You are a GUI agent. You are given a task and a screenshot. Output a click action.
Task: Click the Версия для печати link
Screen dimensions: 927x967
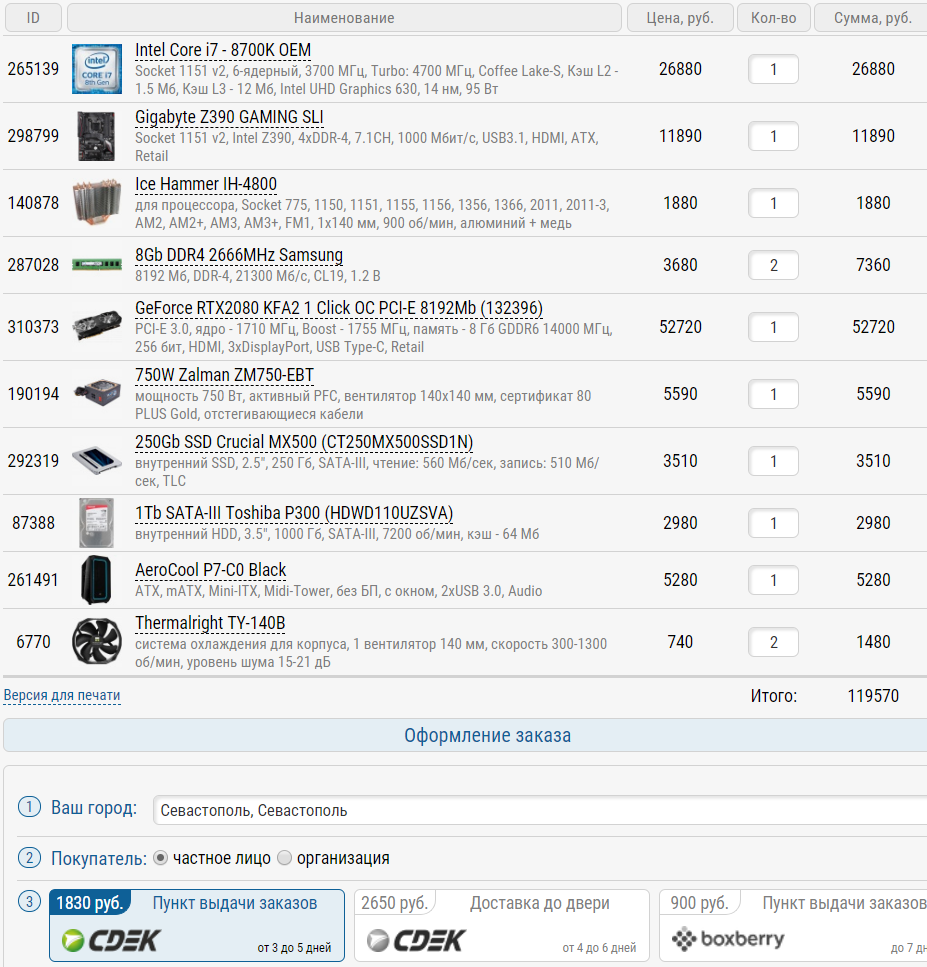pos(62,696)
